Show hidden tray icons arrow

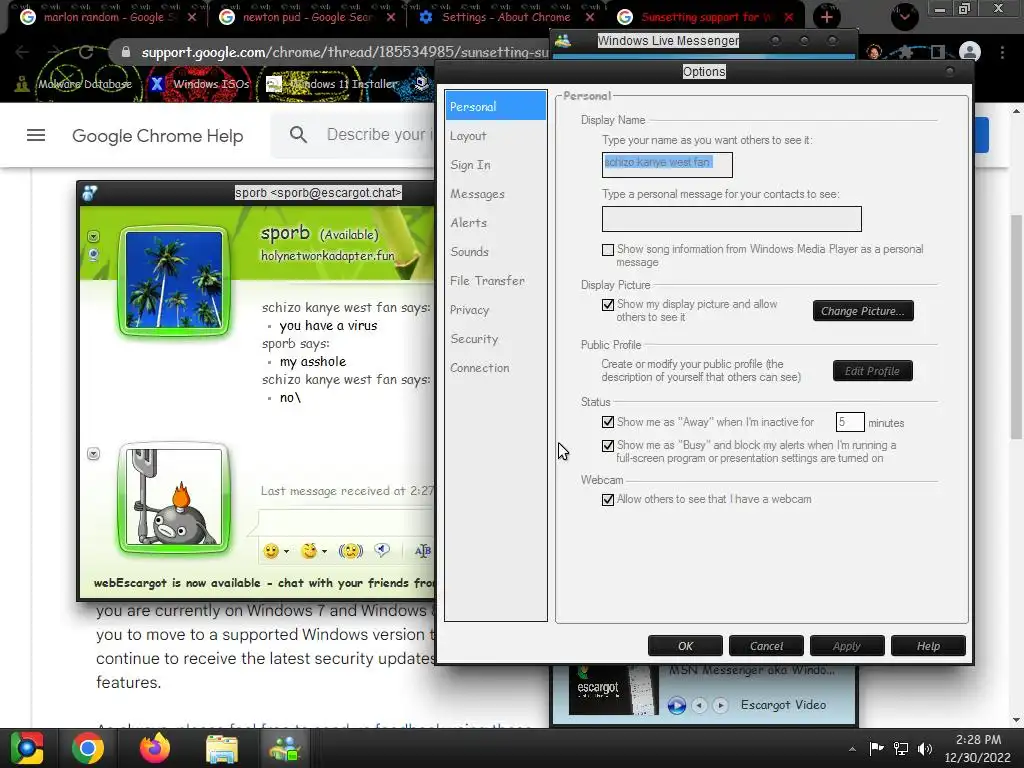(x=852, y=748)
